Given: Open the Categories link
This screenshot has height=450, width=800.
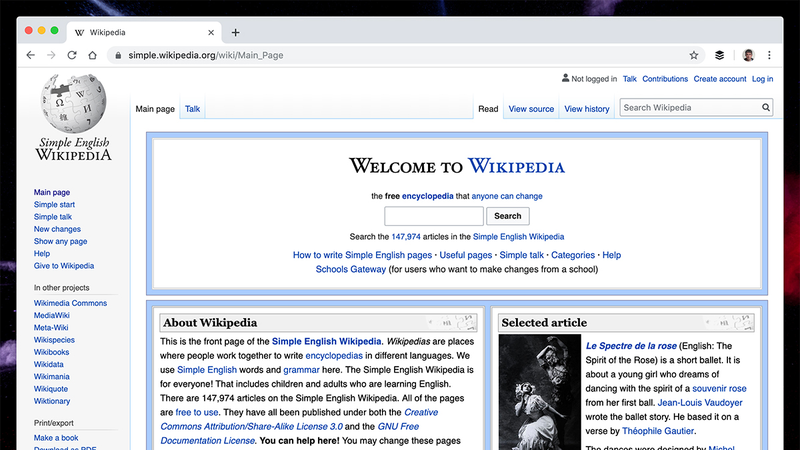Looking at the screenshot, I should click(x=573, y=255).
